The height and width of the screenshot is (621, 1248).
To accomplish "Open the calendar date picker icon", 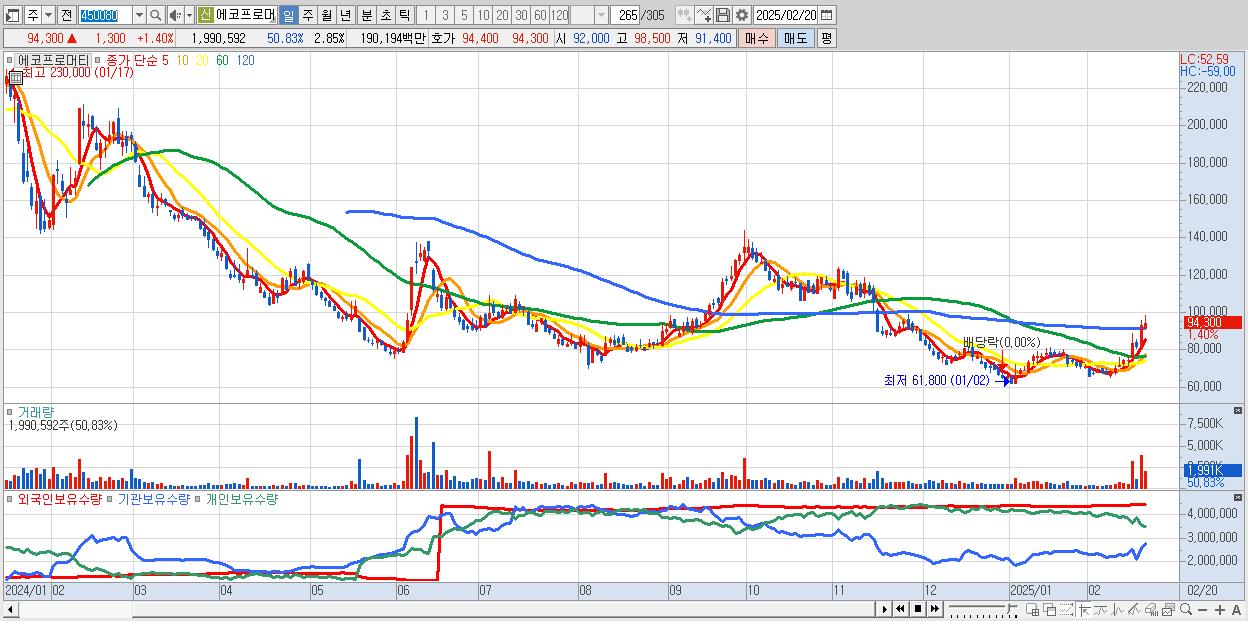I will tap(828, 15).
